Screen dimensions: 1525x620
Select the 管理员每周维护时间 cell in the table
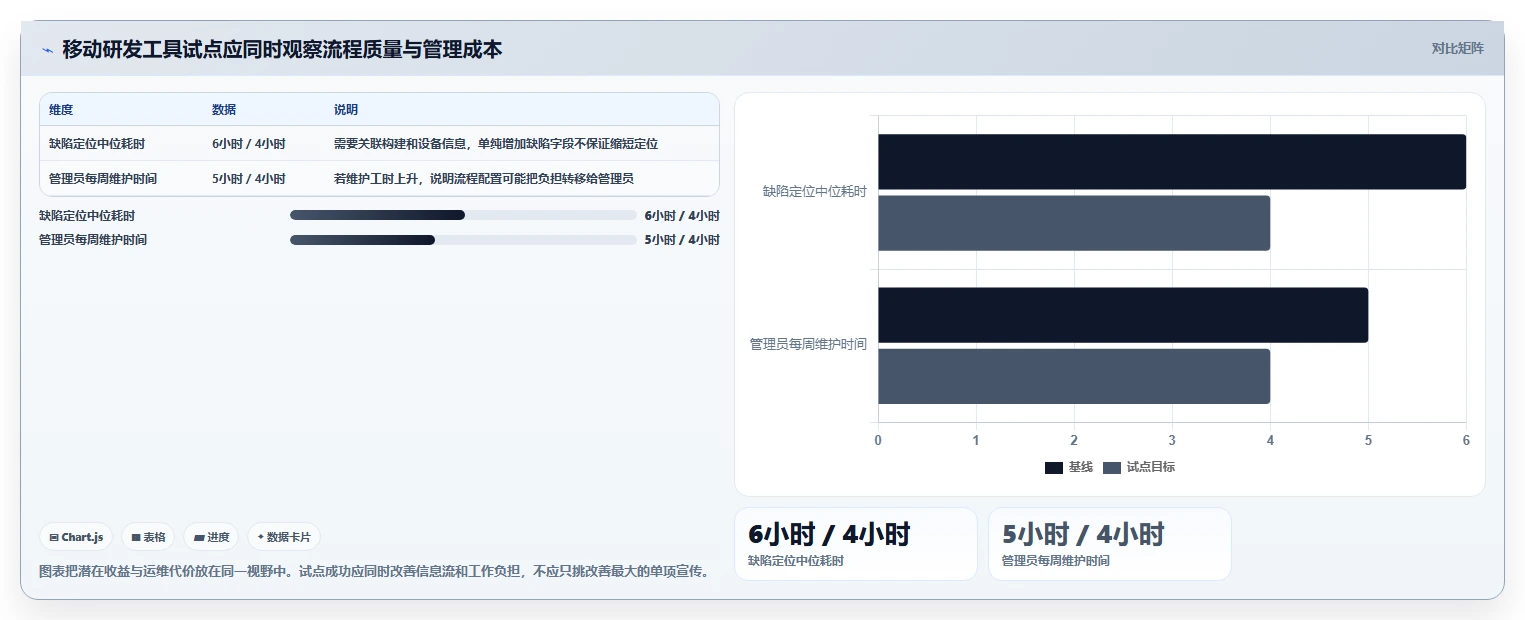[x=103, y=179]
